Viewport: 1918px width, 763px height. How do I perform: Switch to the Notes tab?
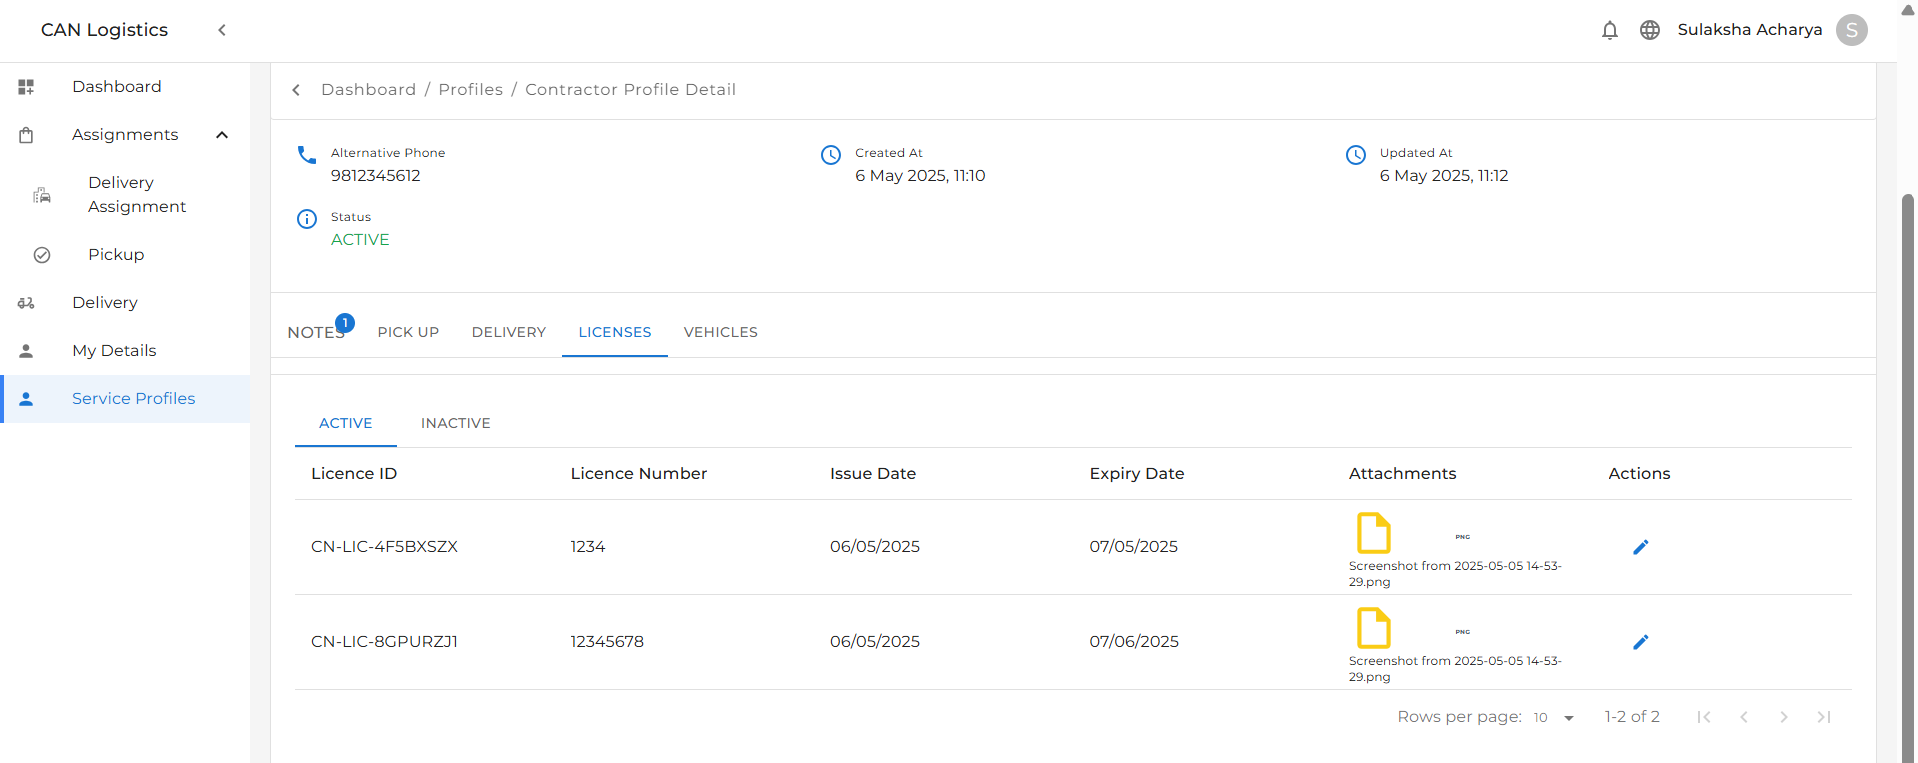[x=316, y=332]
